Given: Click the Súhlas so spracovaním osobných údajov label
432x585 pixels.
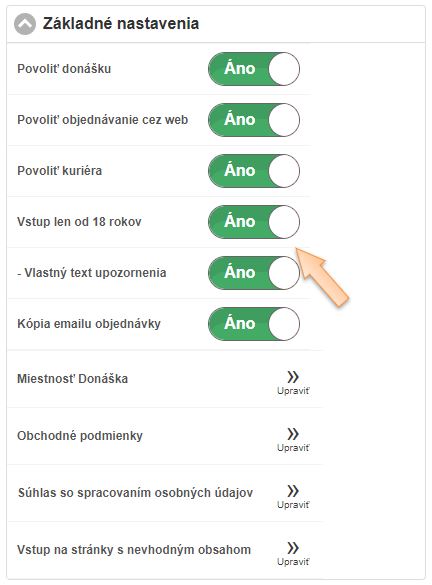Looking at the screenshot, I should pos(135,493).
